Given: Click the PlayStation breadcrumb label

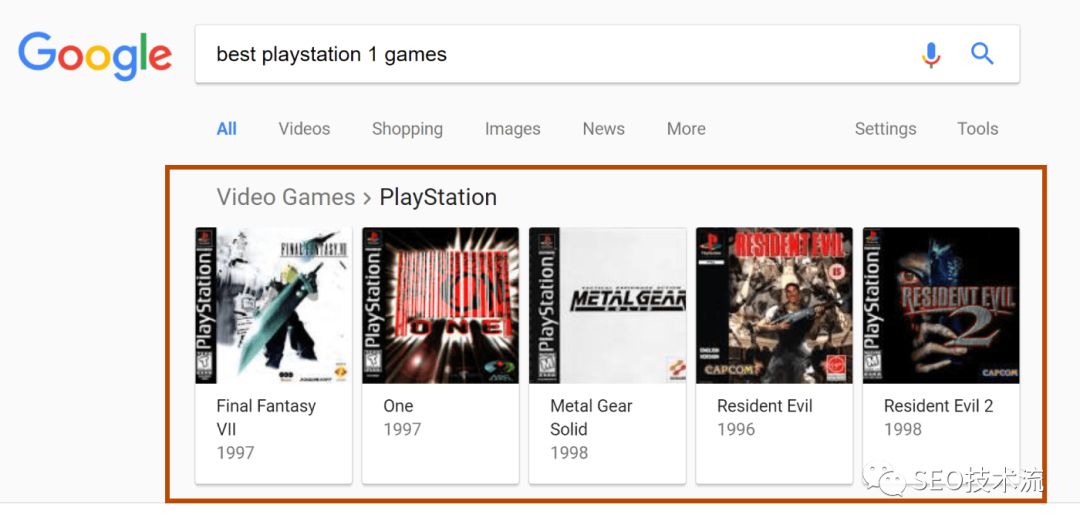Looking at the screenshot, I should click(x=438, y=197).
